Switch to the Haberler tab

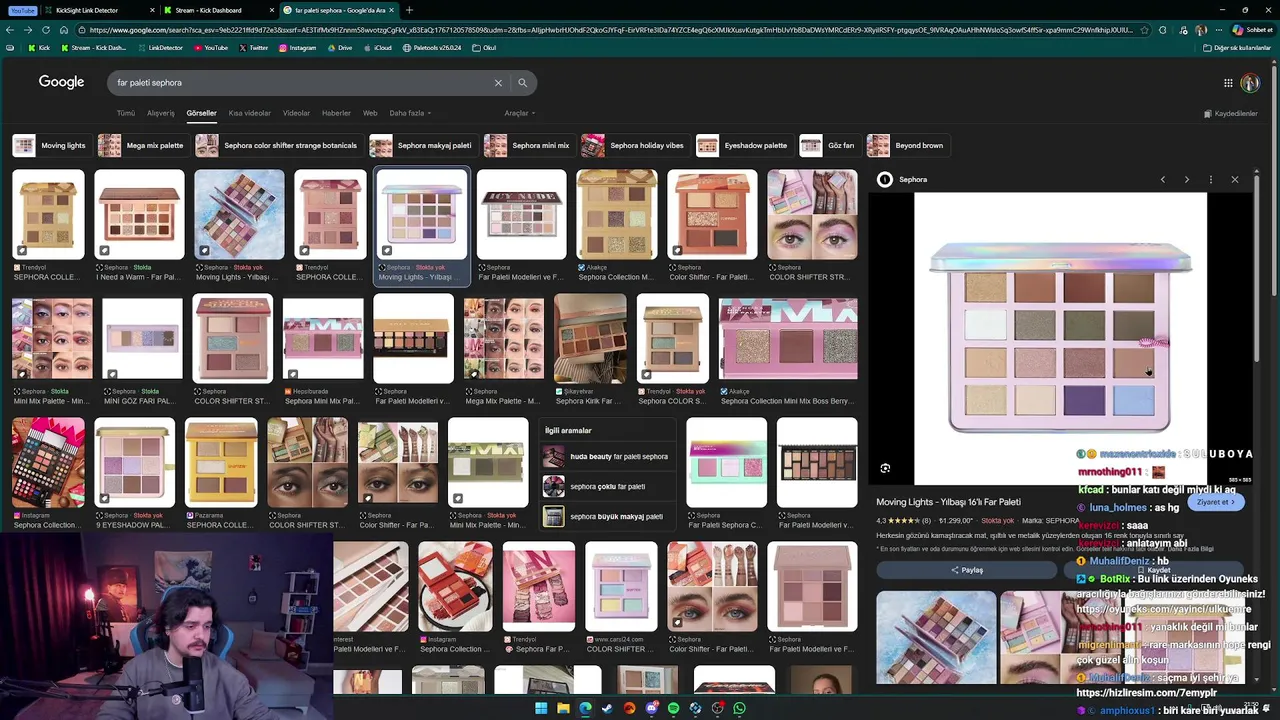(x=336, y=113)
